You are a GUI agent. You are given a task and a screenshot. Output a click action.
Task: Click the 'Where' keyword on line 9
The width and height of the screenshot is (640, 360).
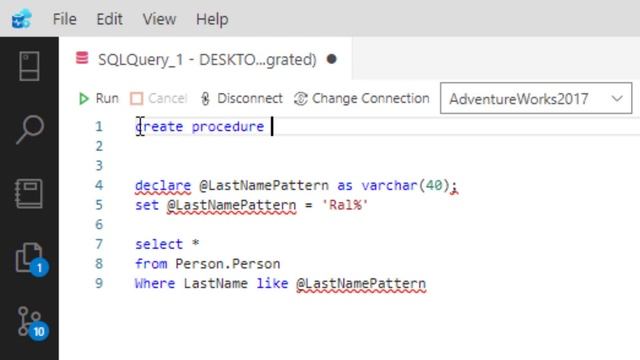coord(155,283)
